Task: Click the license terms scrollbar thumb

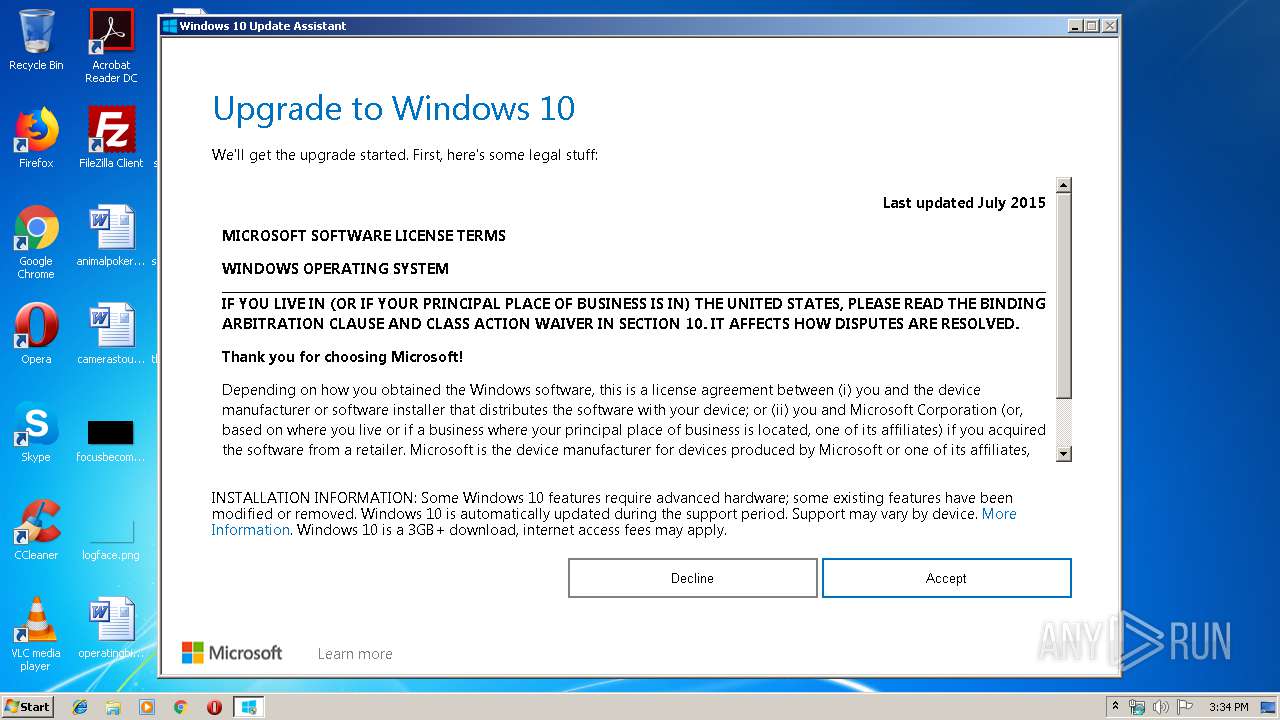Action: (1064, 295)
